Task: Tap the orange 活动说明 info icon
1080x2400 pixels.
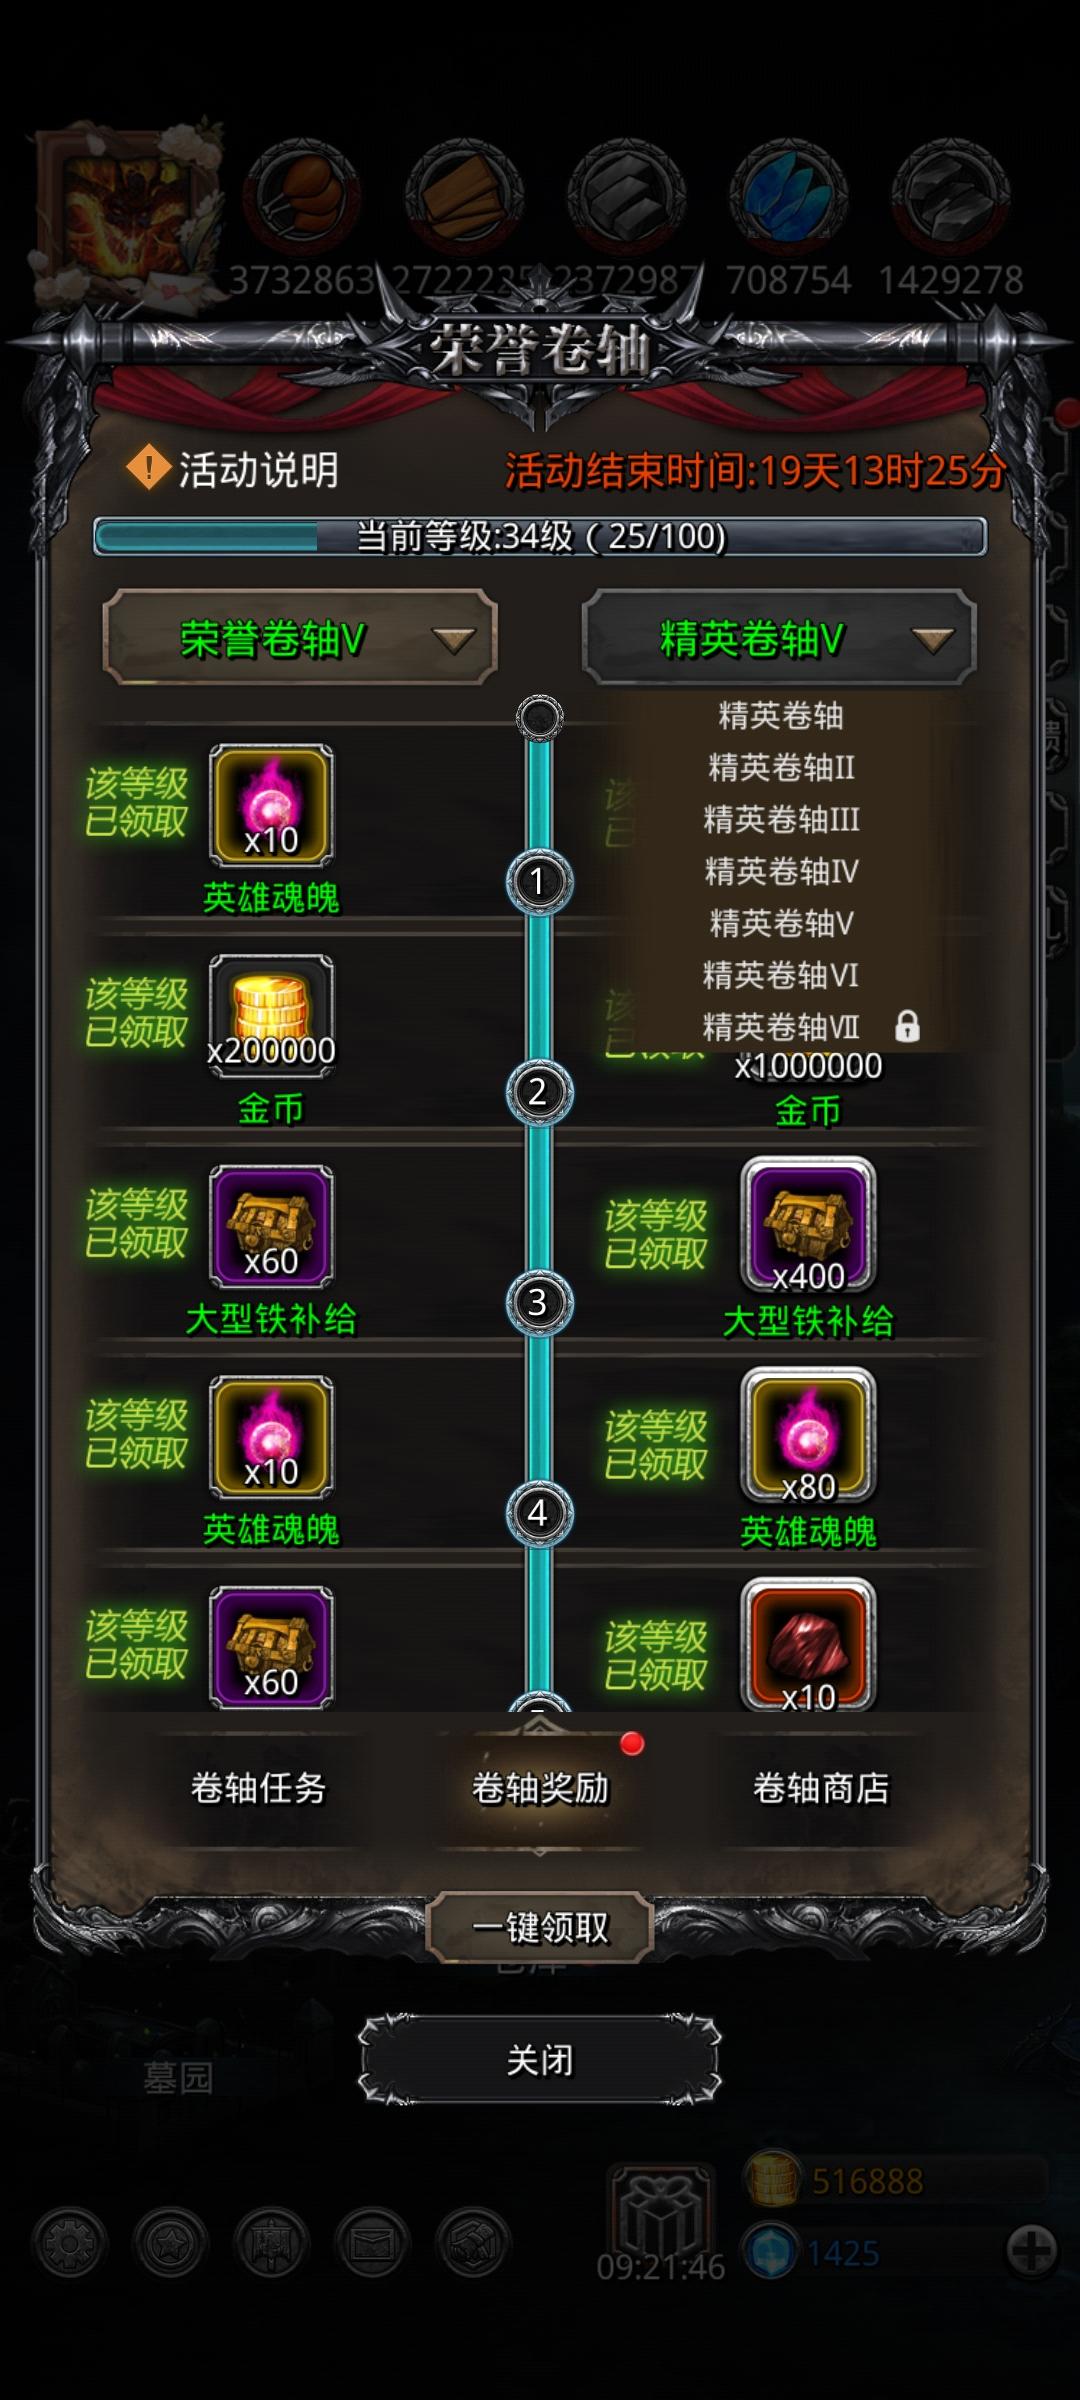Action: point(149,468)
